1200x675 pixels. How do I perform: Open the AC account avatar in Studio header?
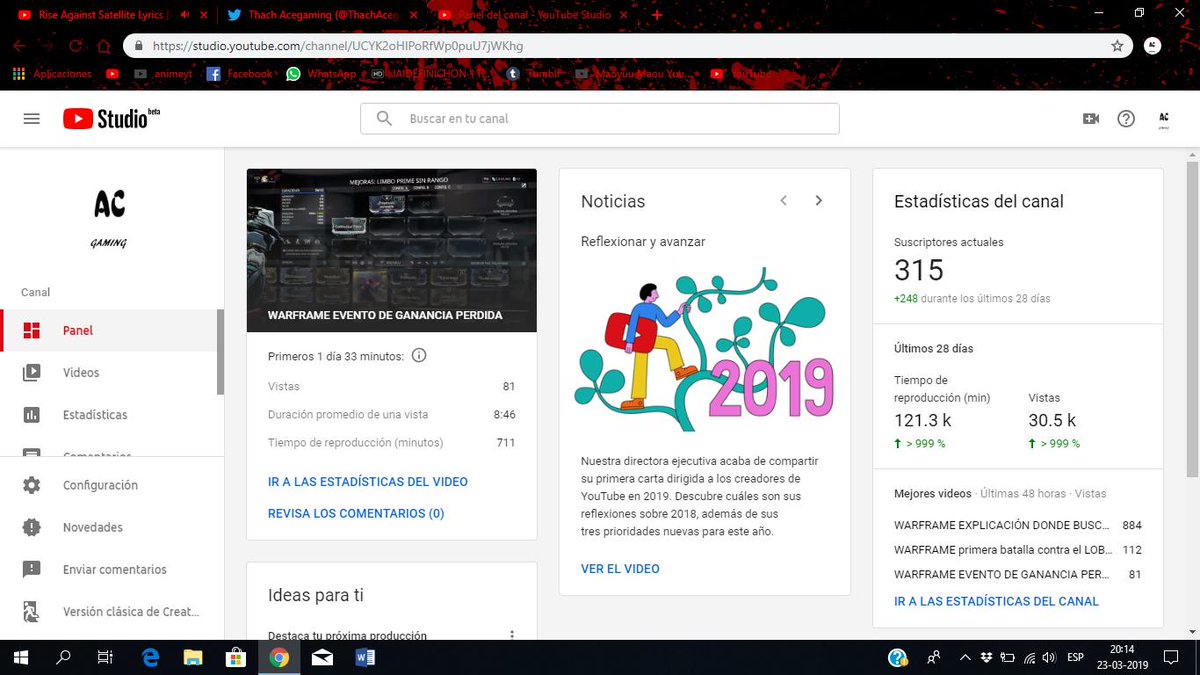(x=1163, y=118)
